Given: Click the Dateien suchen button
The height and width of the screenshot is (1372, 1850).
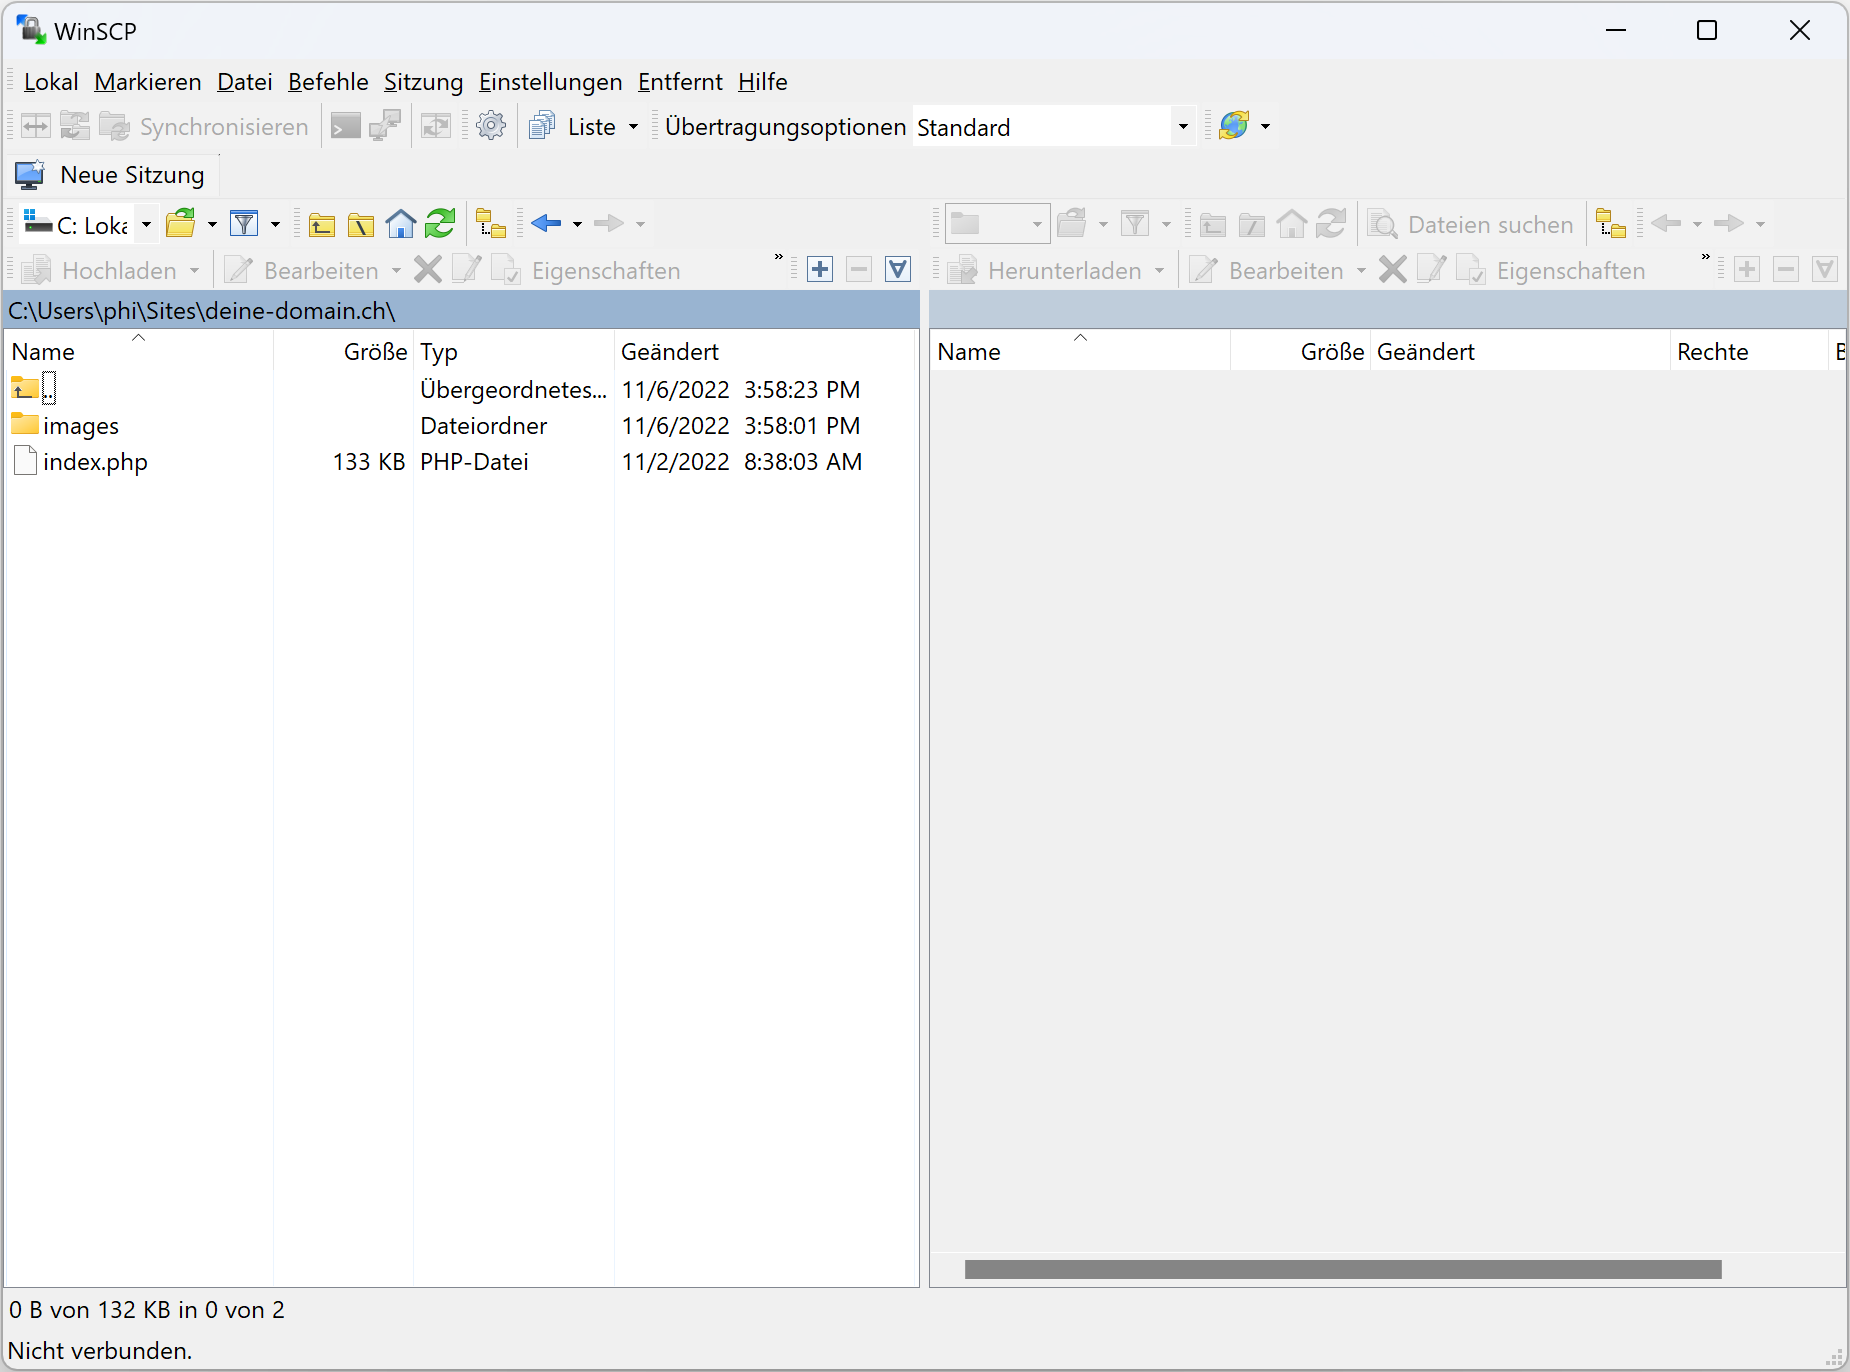Looking at the screenshot, I should [x=1471, y=225].
